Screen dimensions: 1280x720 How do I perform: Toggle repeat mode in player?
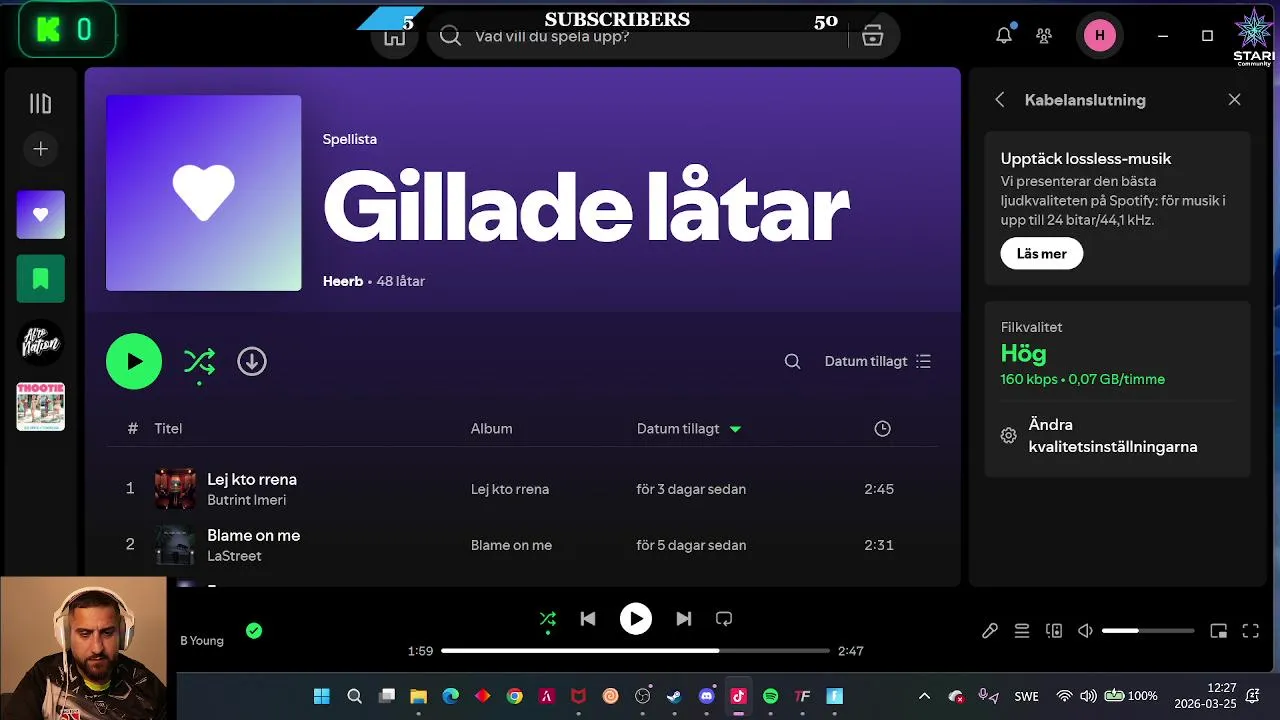[724, 619]
